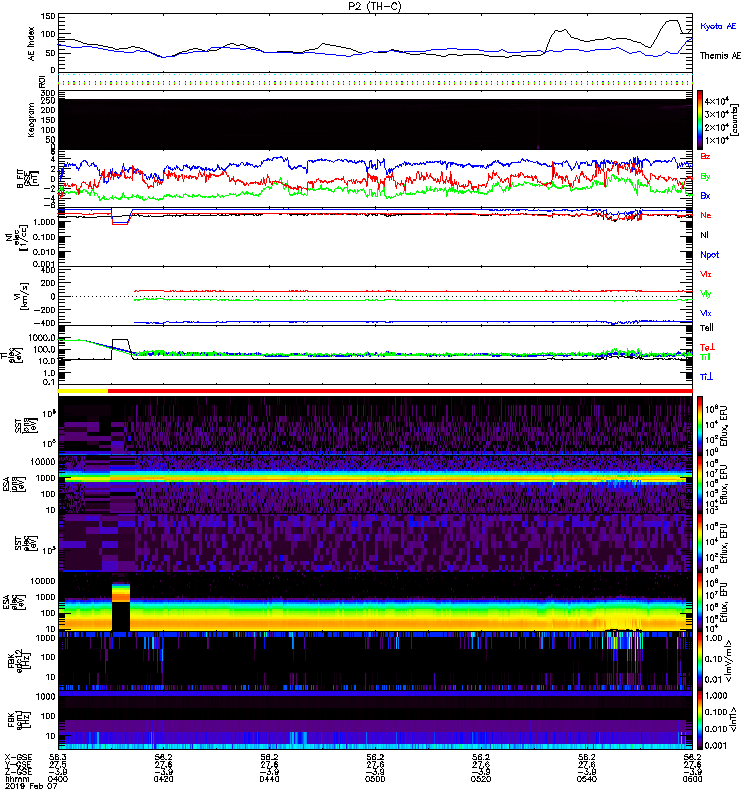
Task: Click the 0440 time axis label
Action: click(269, 779)
